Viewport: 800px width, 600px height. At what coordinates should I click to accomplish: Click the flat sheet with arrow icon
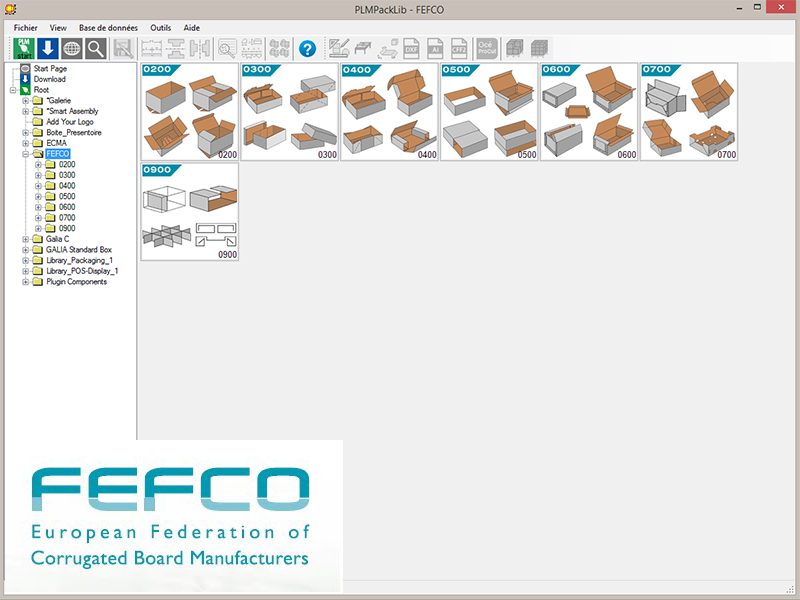pyautogui.click(x=388, y=48)
